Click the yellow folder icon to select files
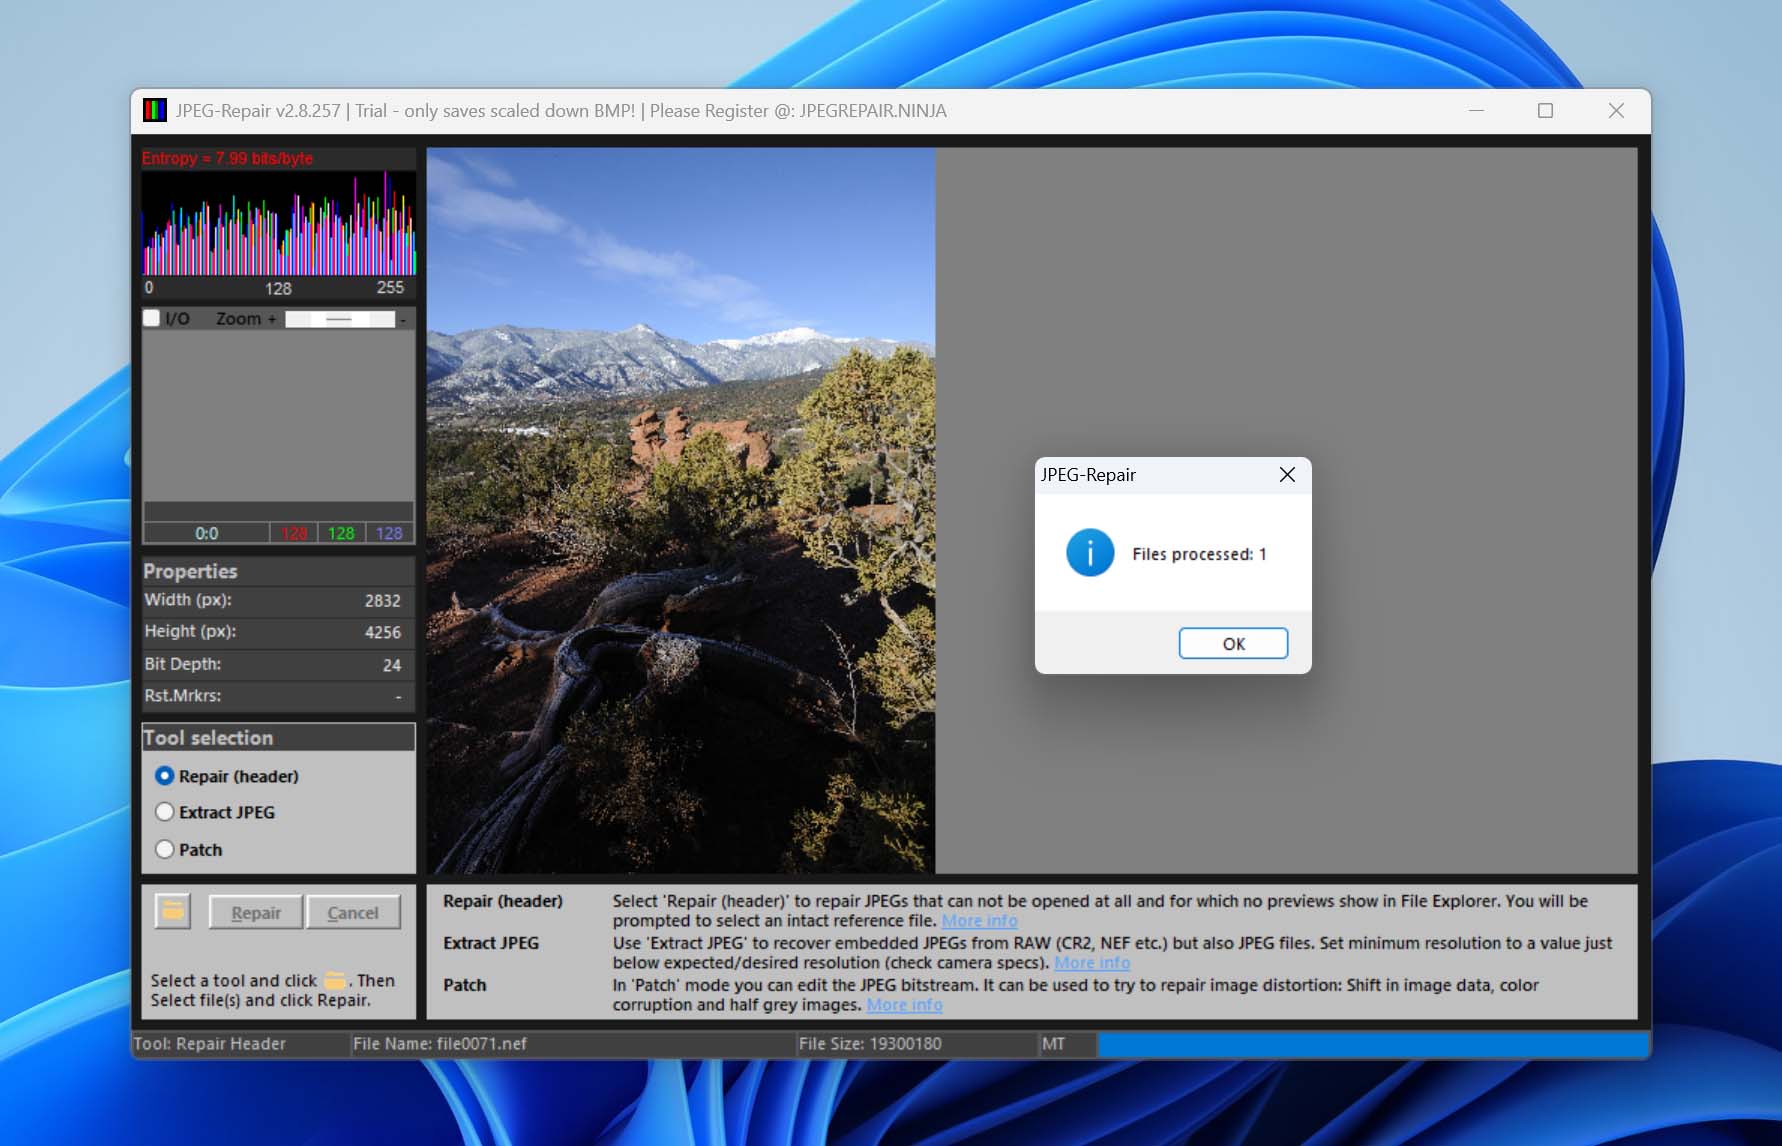 click(x=173, y=911)
